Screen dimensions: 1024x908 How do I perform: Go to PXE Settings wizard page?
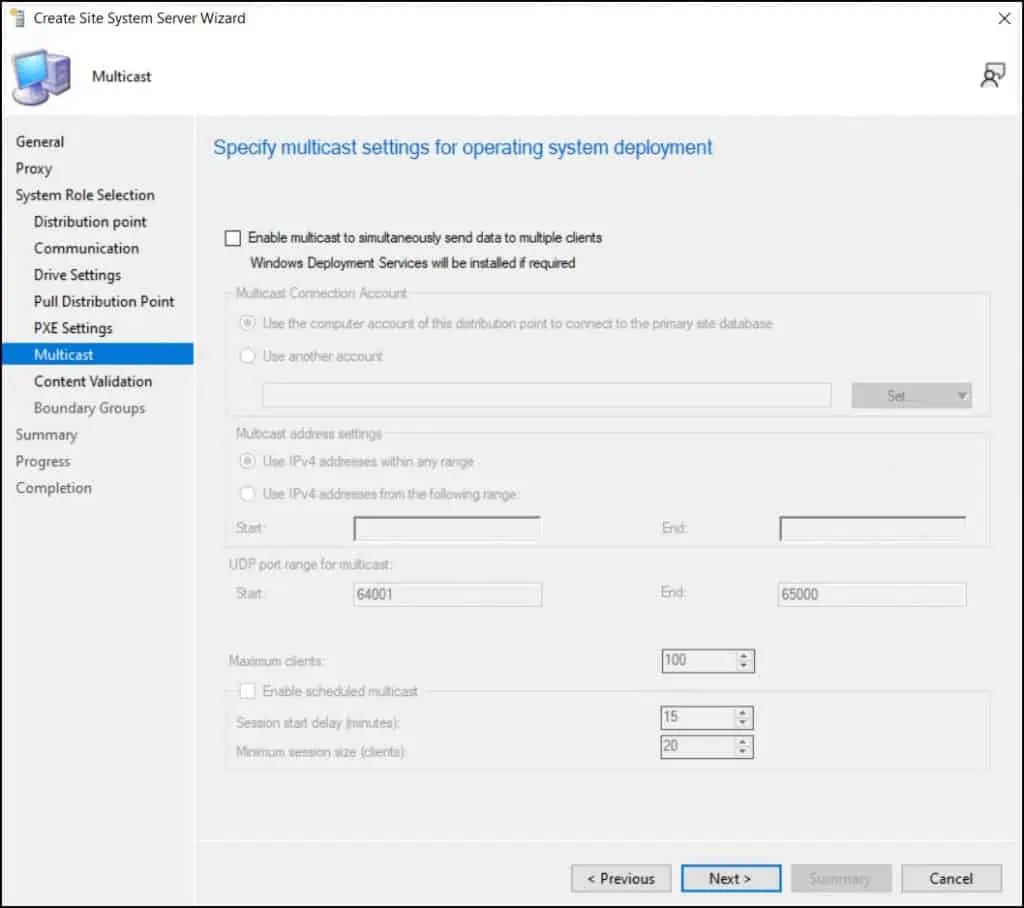tap(73, 328)
